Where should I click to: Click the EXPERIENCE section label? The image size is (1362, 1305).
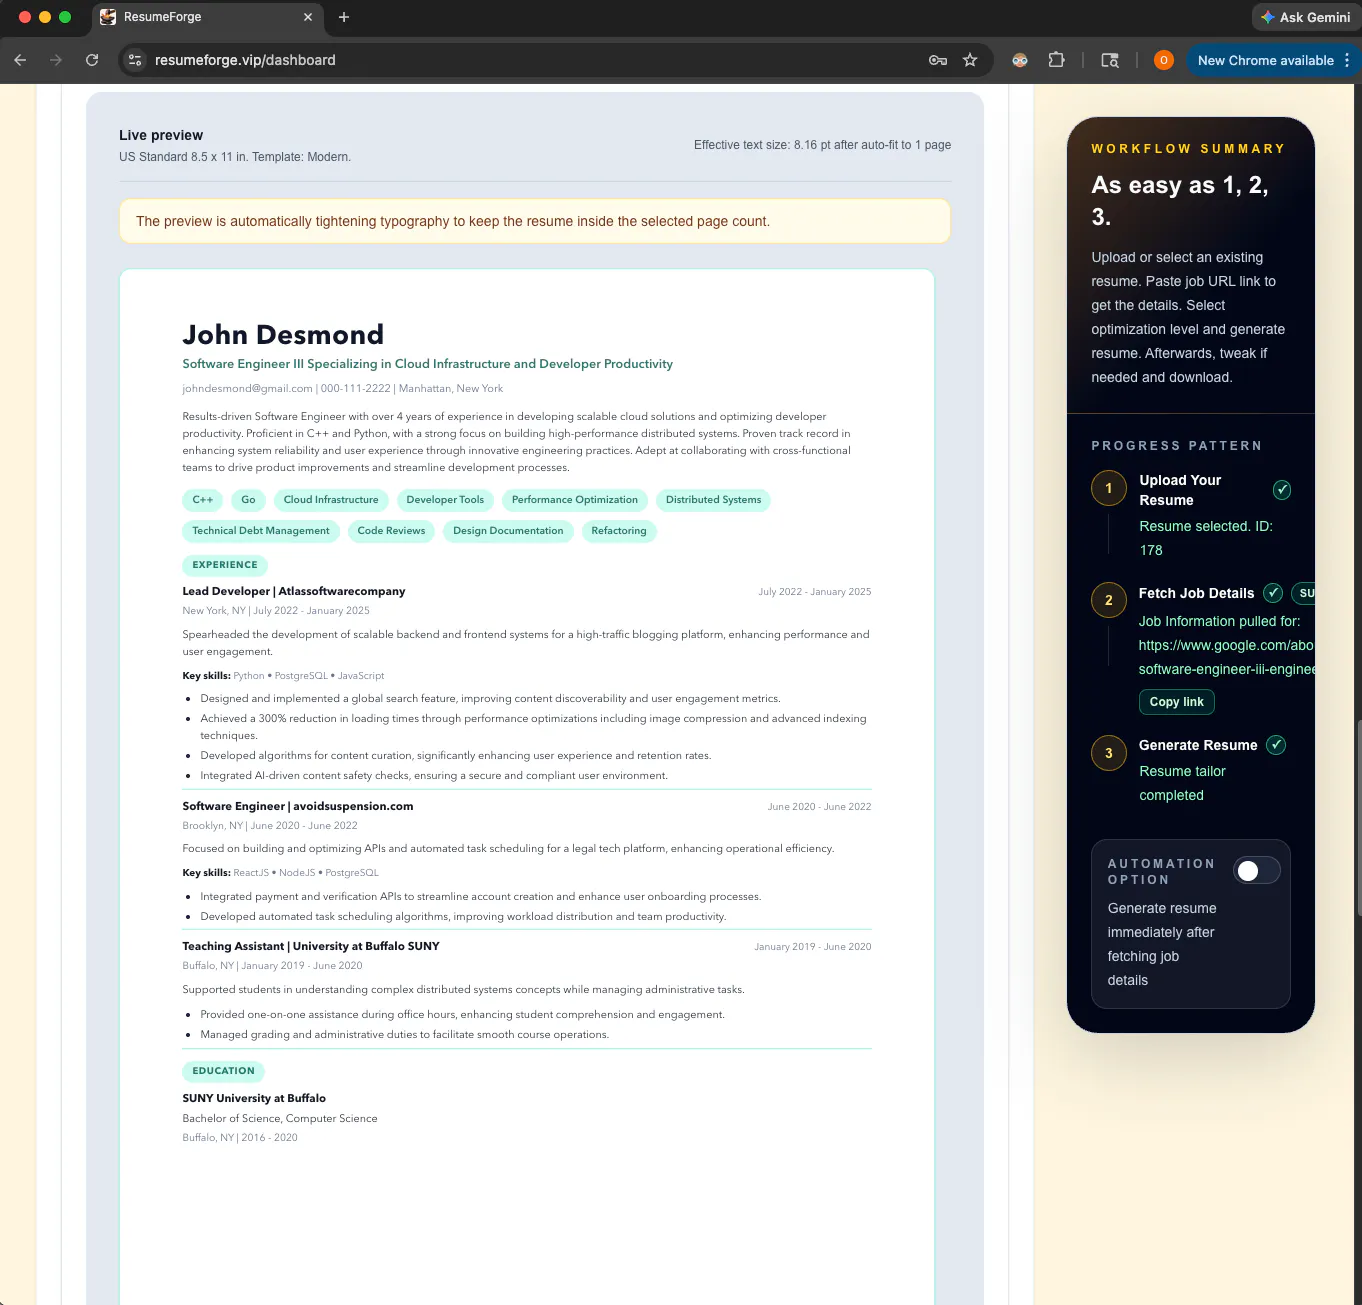click(x=225, y=565)
